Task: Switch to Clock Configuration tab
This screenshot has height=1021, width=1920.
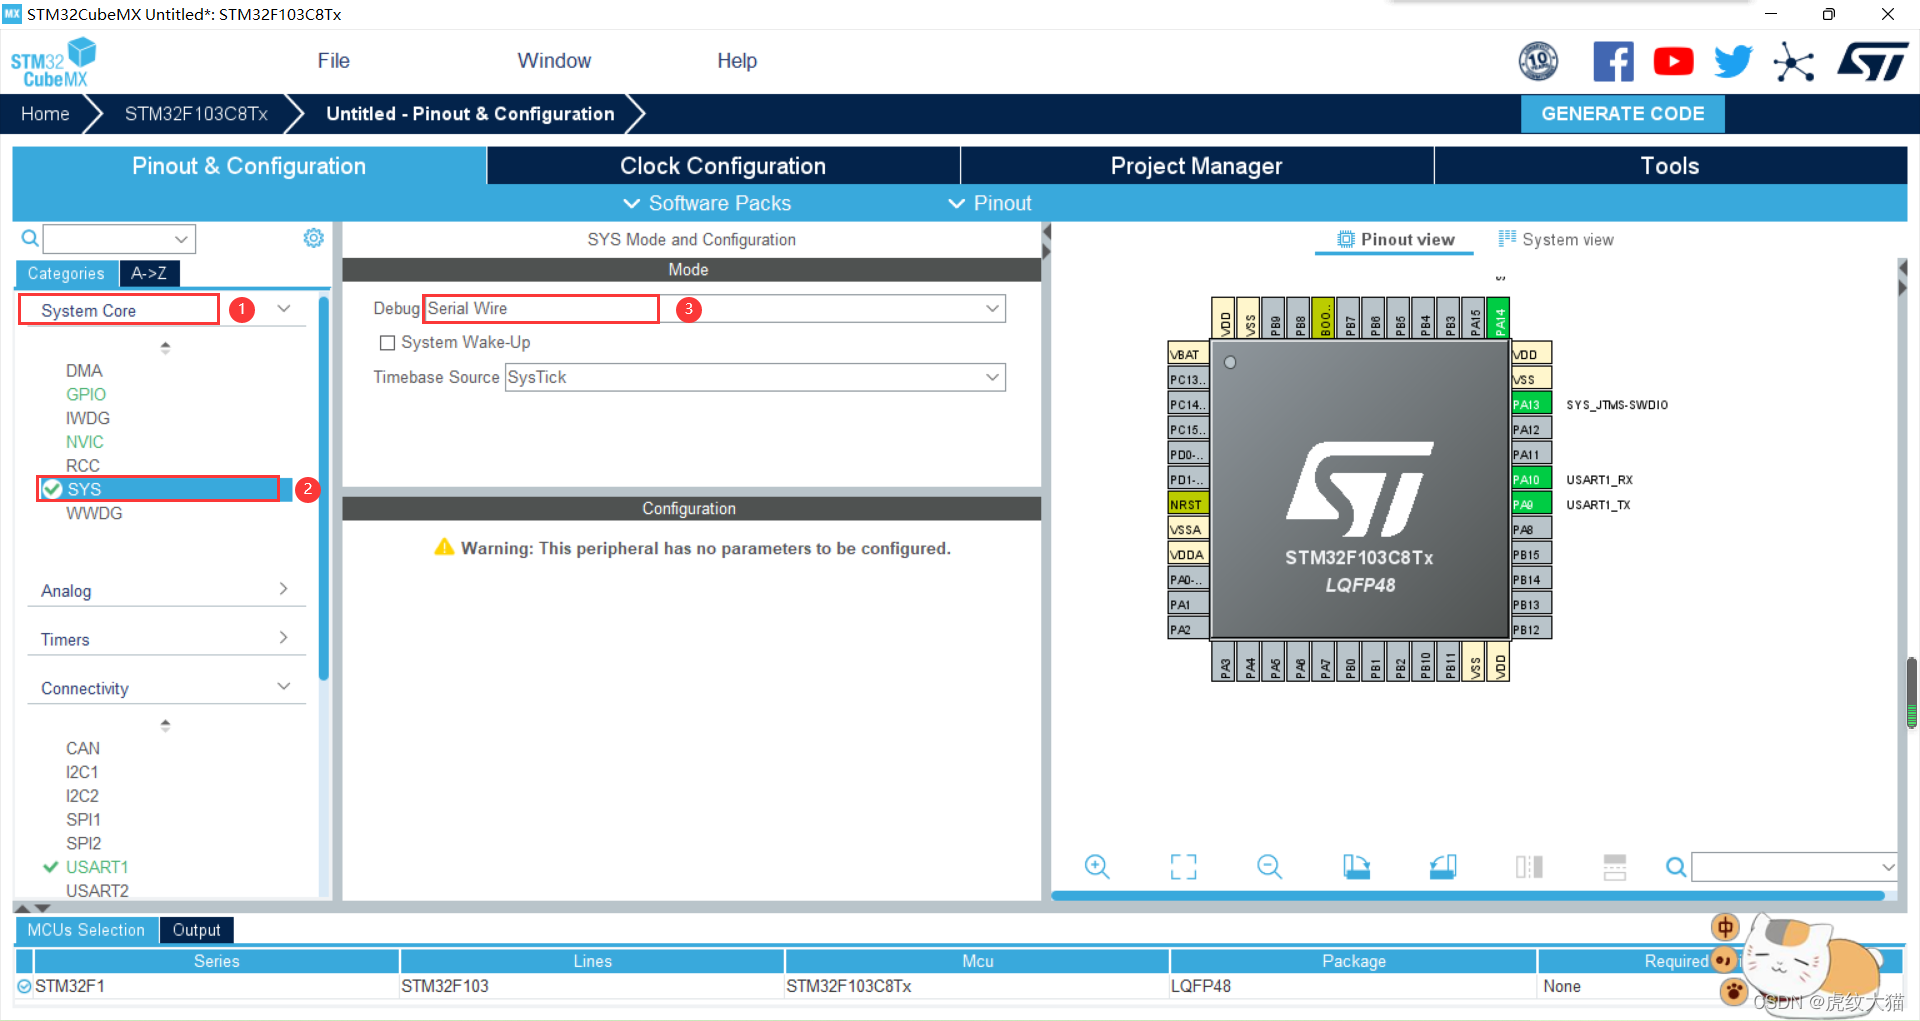Action: [x=723, y=166]
